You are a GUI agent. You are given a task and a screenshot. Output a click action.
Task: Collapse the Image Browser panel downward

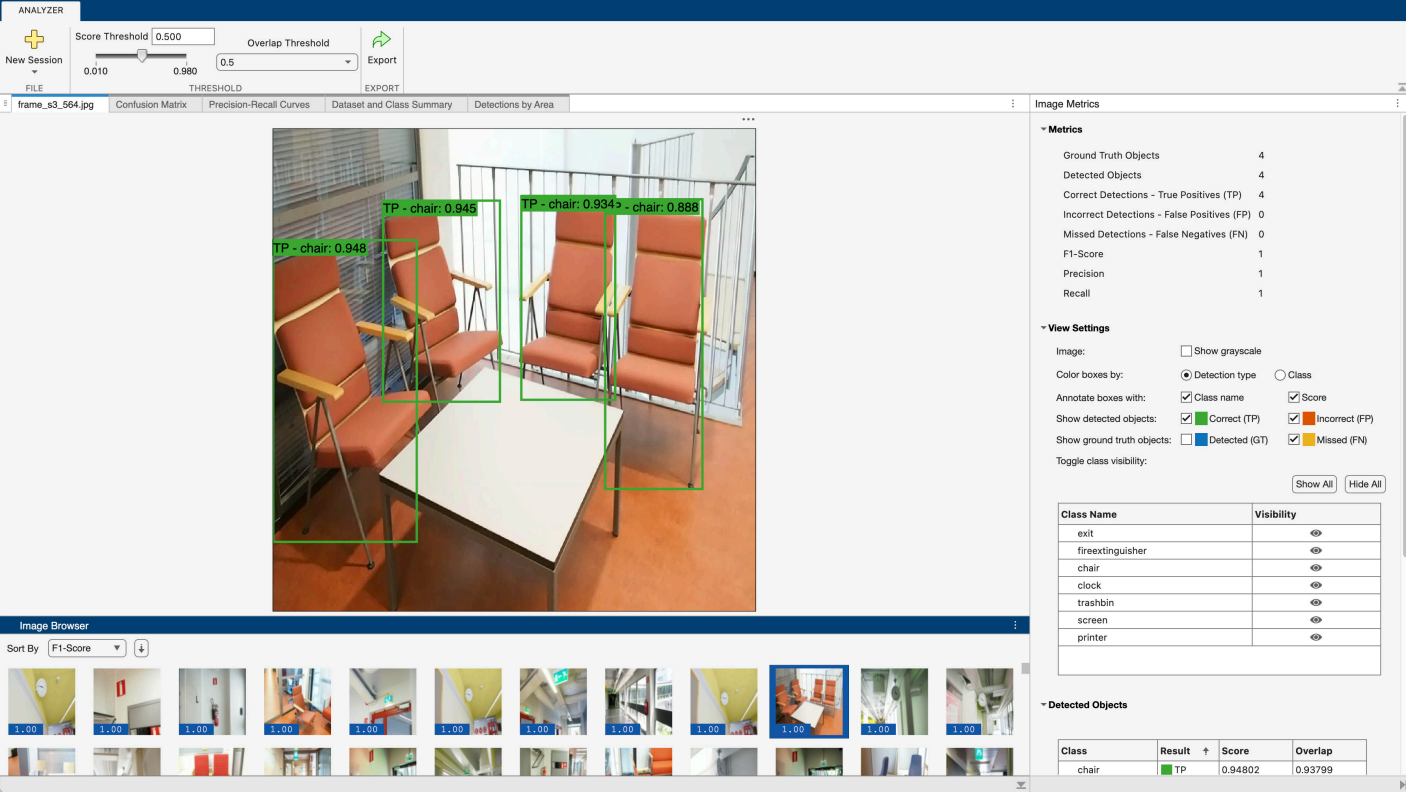pos(1021,785)
